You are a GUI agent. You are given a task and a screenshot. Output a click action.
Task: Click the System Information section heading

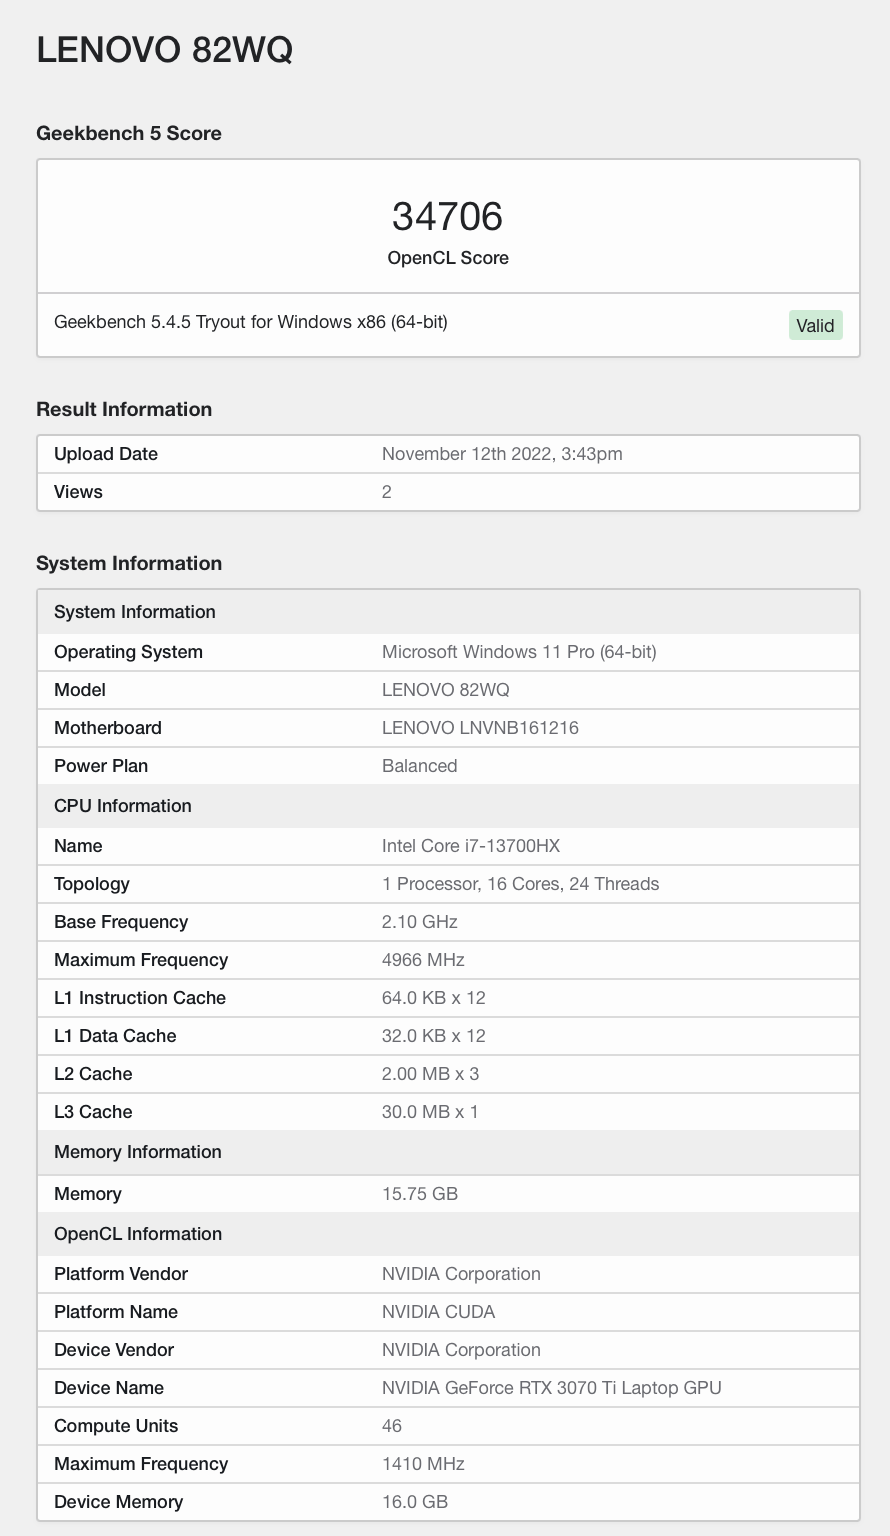coord(129,563)
